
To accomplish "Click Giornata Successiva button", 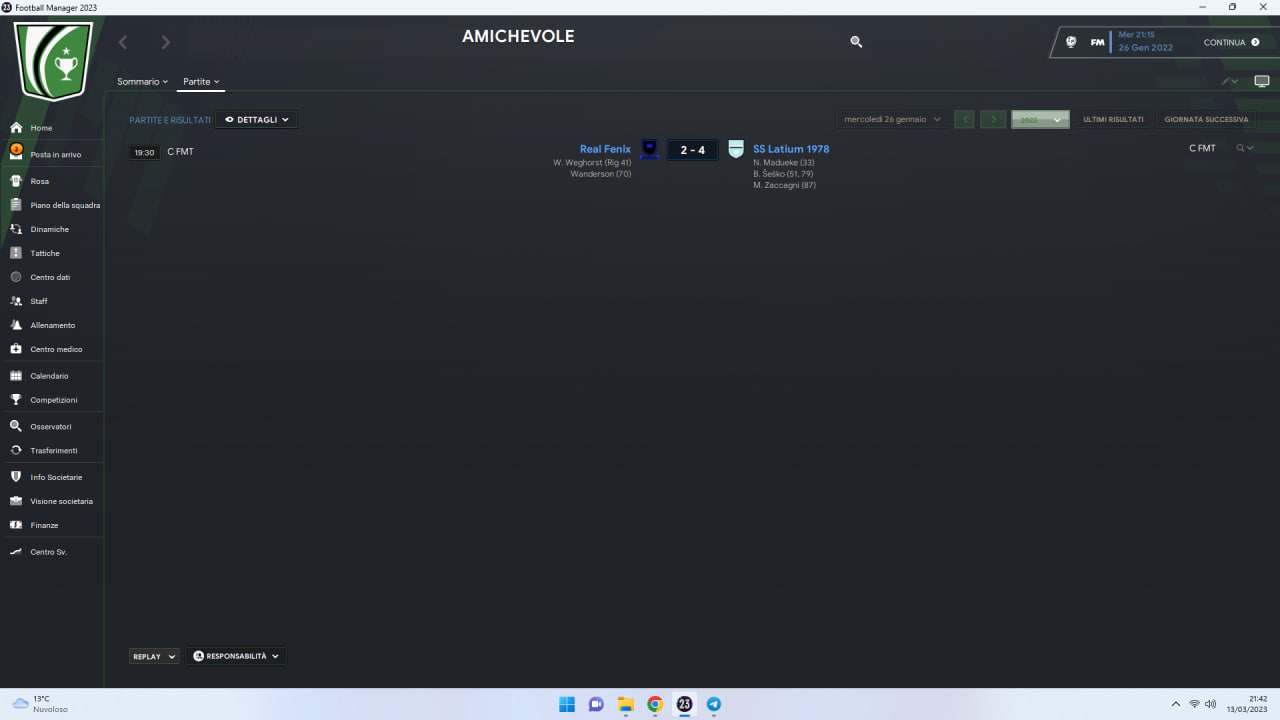I will tap(1206, 119).
